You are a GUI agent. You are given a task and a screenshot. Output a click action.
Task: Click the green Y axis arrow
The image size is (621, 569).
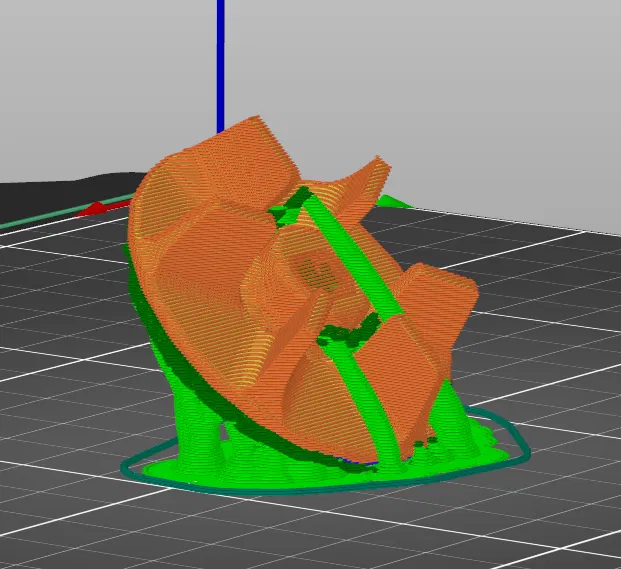coord(395,202)
